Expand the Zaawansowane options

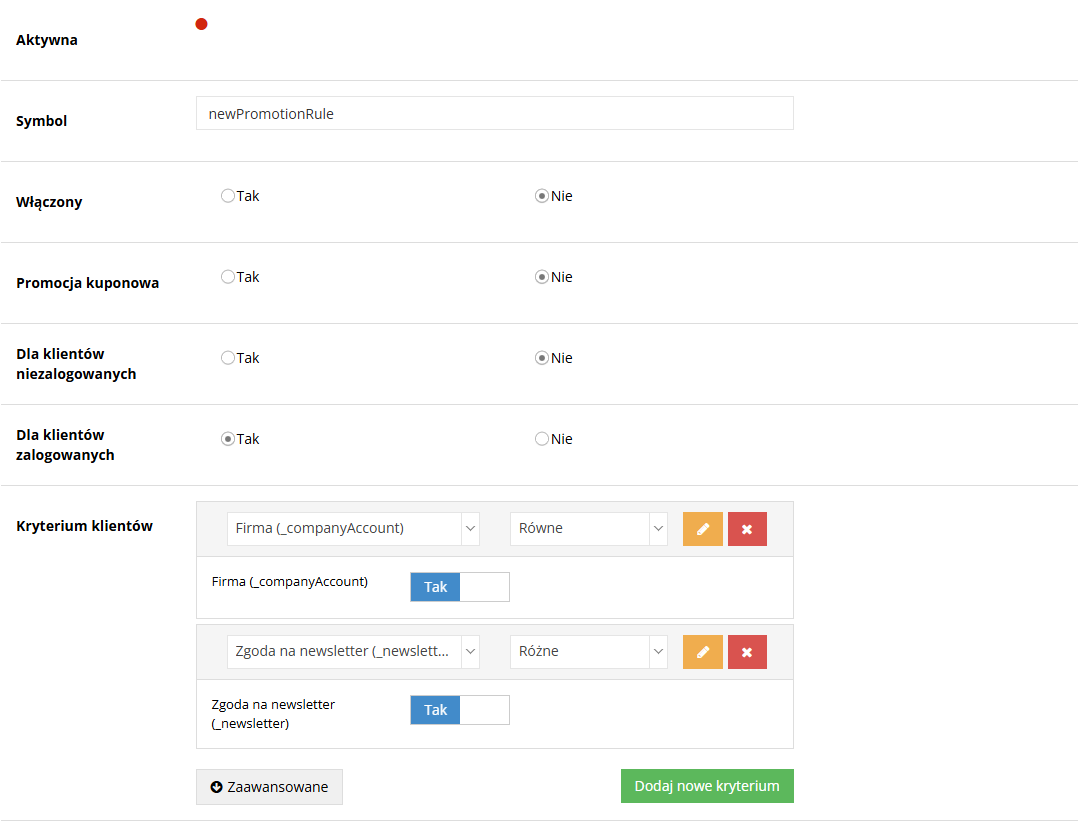tap(269, 787)
